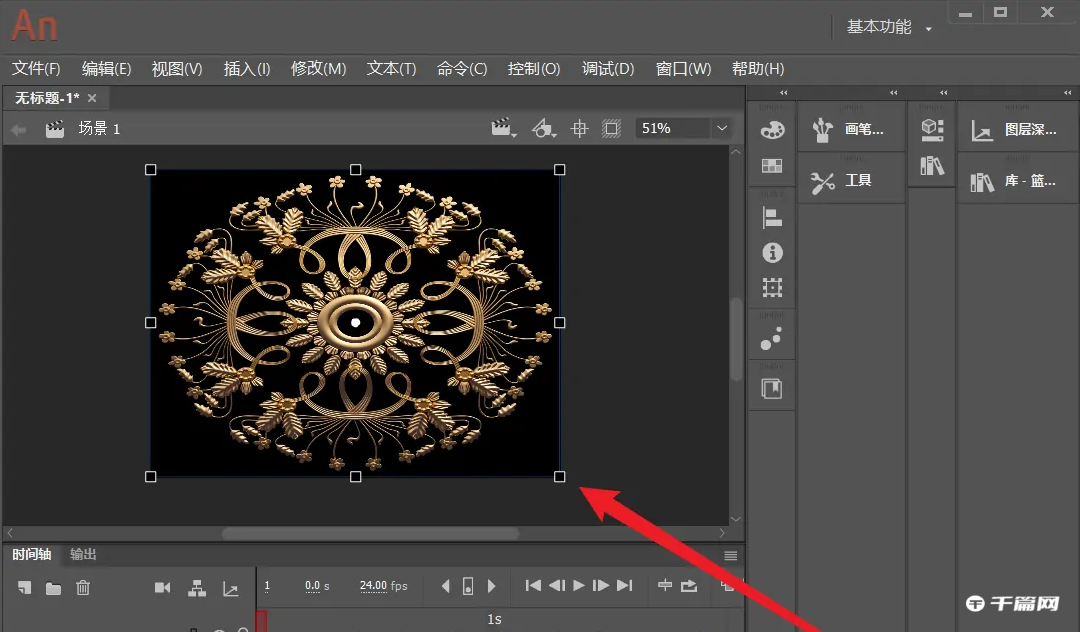Open the 对齐 (Align) panel icon
The height and width of the screenshot is (632, 1080).
770,217
